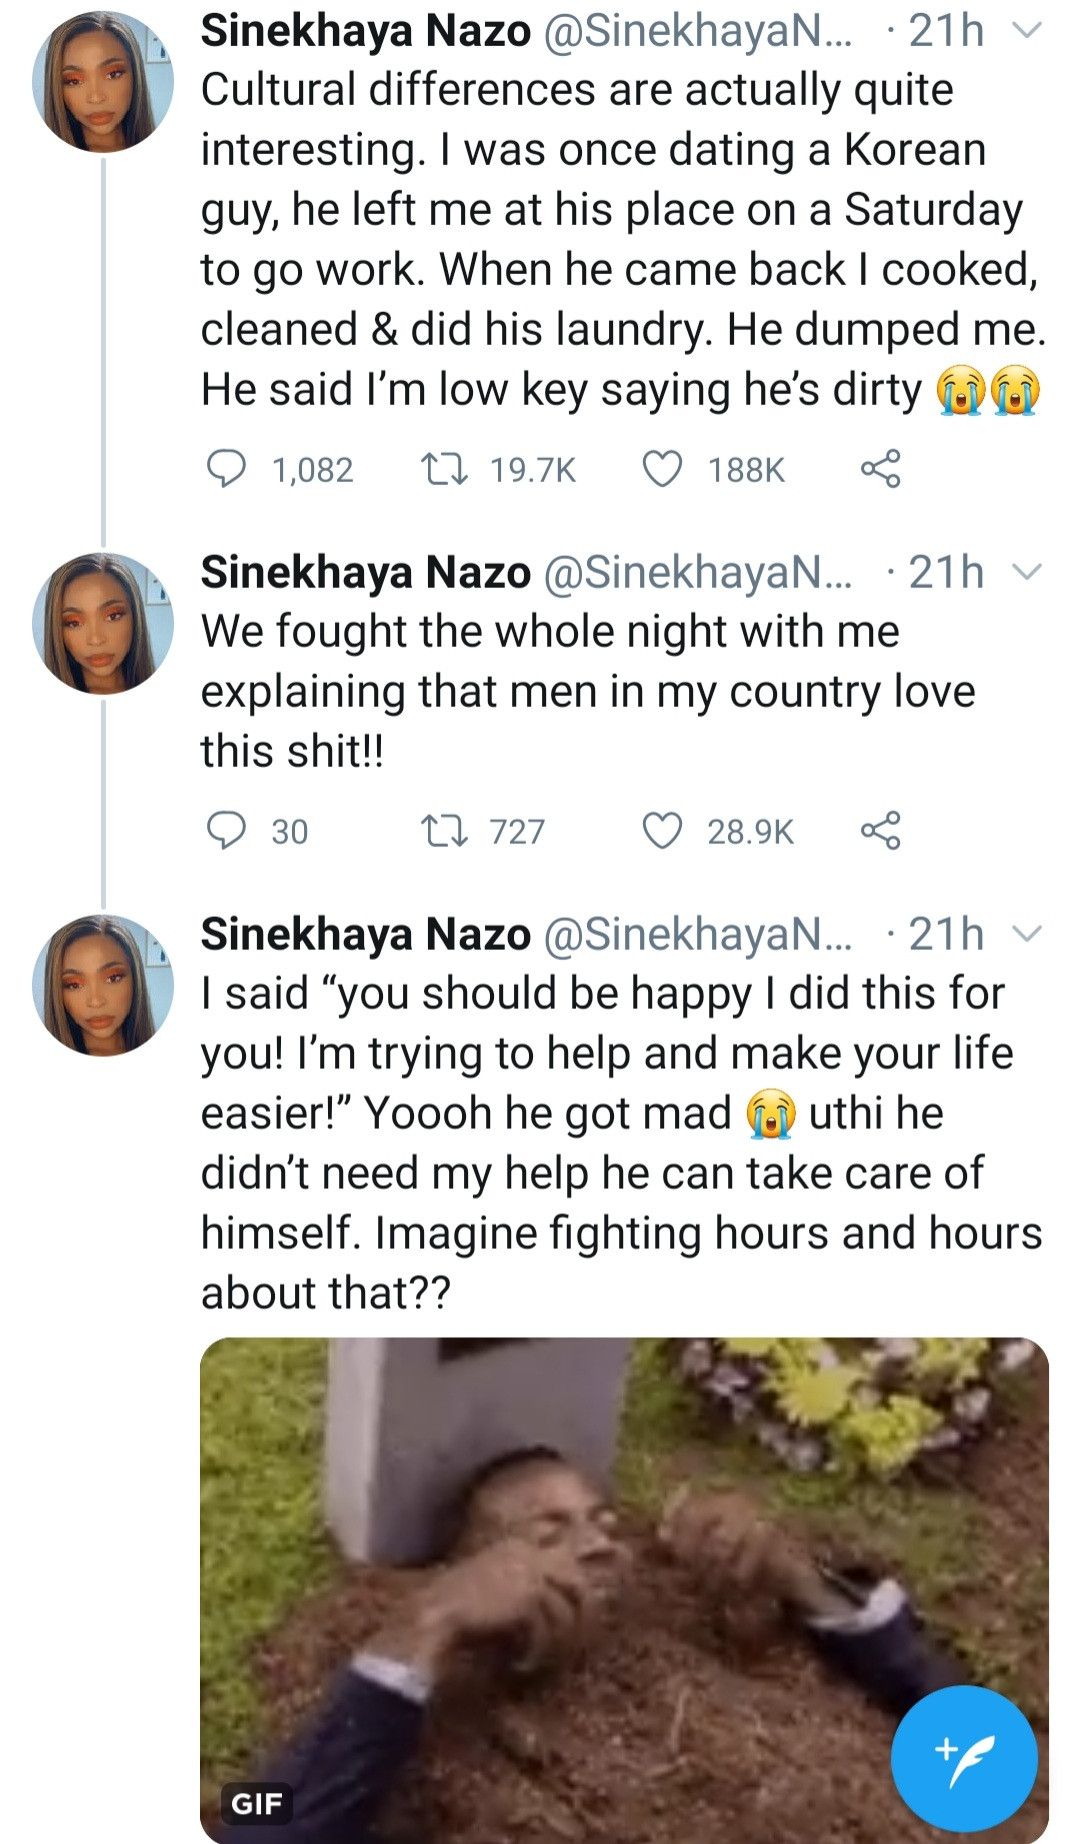Tap the second tweet's avatar photo
The image size is (1080, 1844).
pos(103,623)
